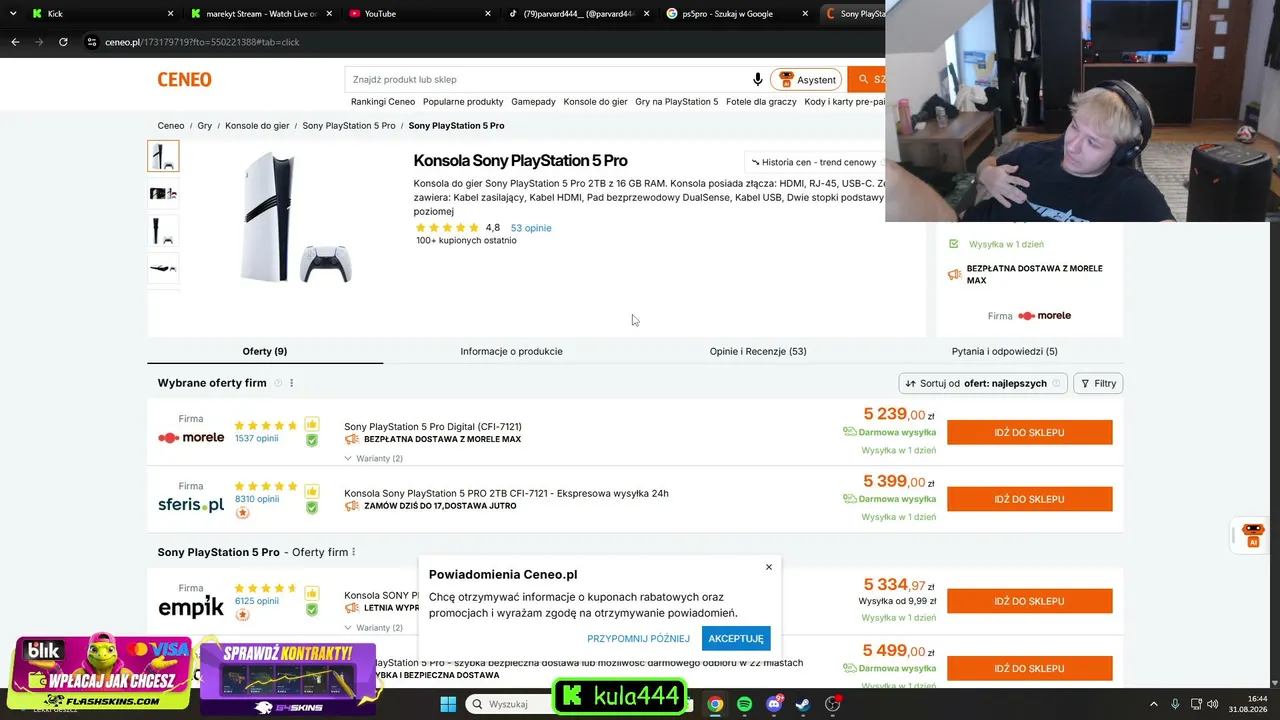Click the sferis.pl shop logo

pos(191,504)
